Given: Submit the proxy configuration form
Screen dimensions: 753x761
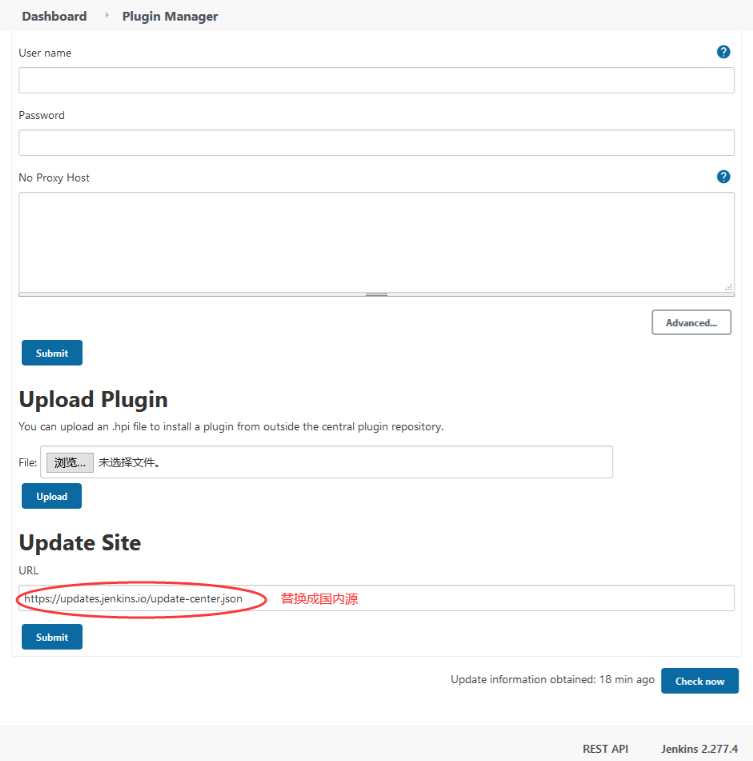Looking at the screenshot, I should 52,353.
